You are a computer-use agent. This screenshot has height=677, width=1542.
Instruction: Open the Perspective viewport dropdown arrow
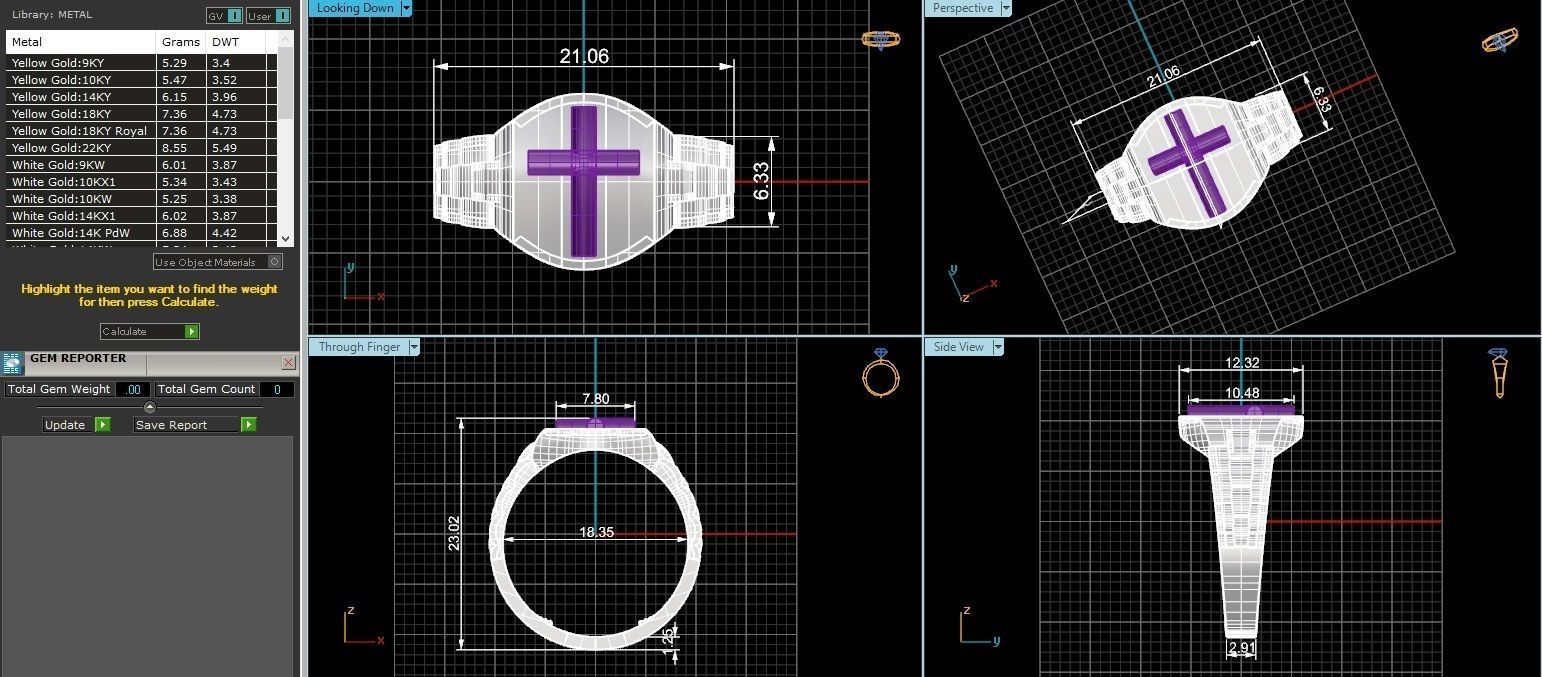1006,8
